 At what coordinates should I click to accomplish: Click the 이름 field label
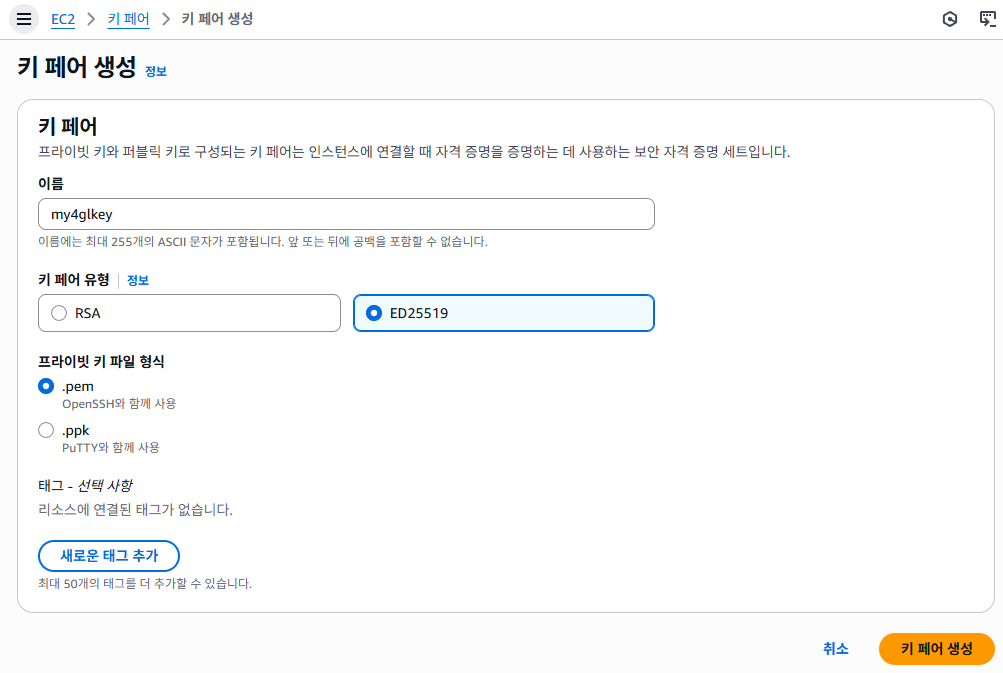[51, 184]
